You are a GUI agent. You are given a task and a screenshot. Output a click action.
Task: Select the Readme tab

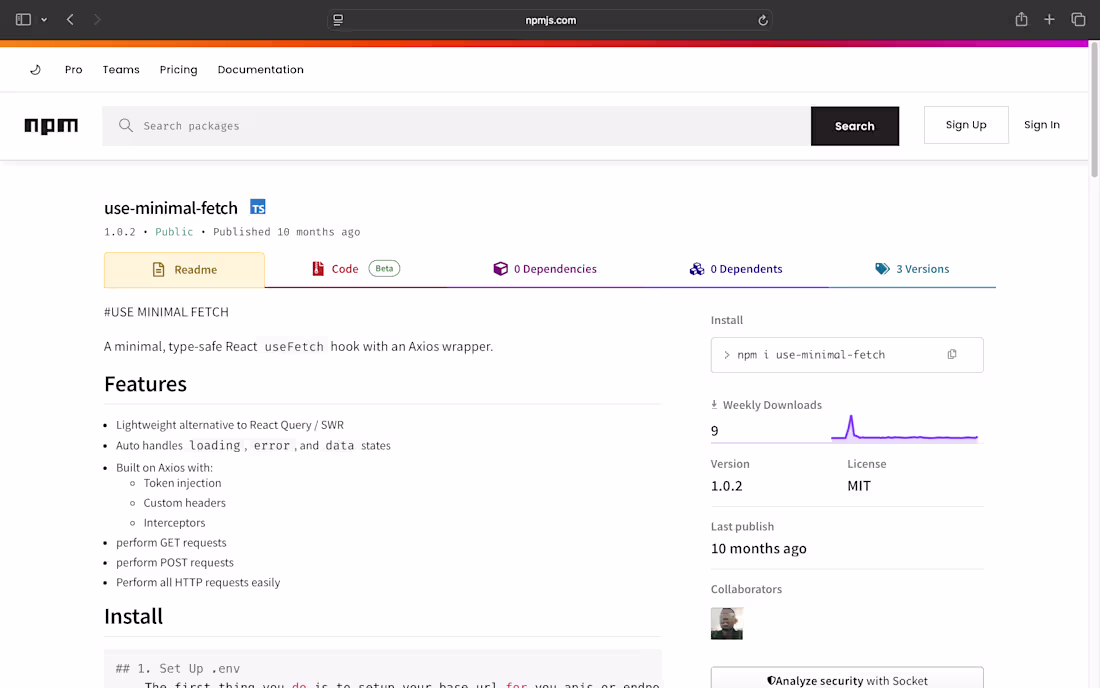[x=185, y=269]
